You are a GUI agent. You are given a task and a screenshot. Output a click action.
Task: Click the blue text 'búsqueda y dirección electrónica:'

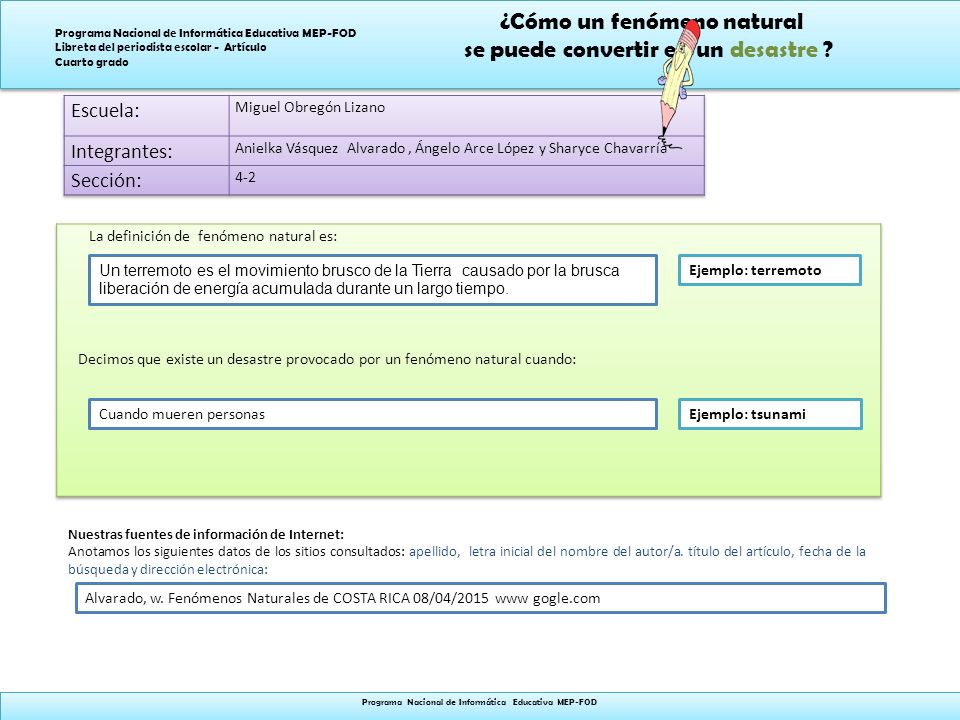pyautogui.click(x=168, y=569)
